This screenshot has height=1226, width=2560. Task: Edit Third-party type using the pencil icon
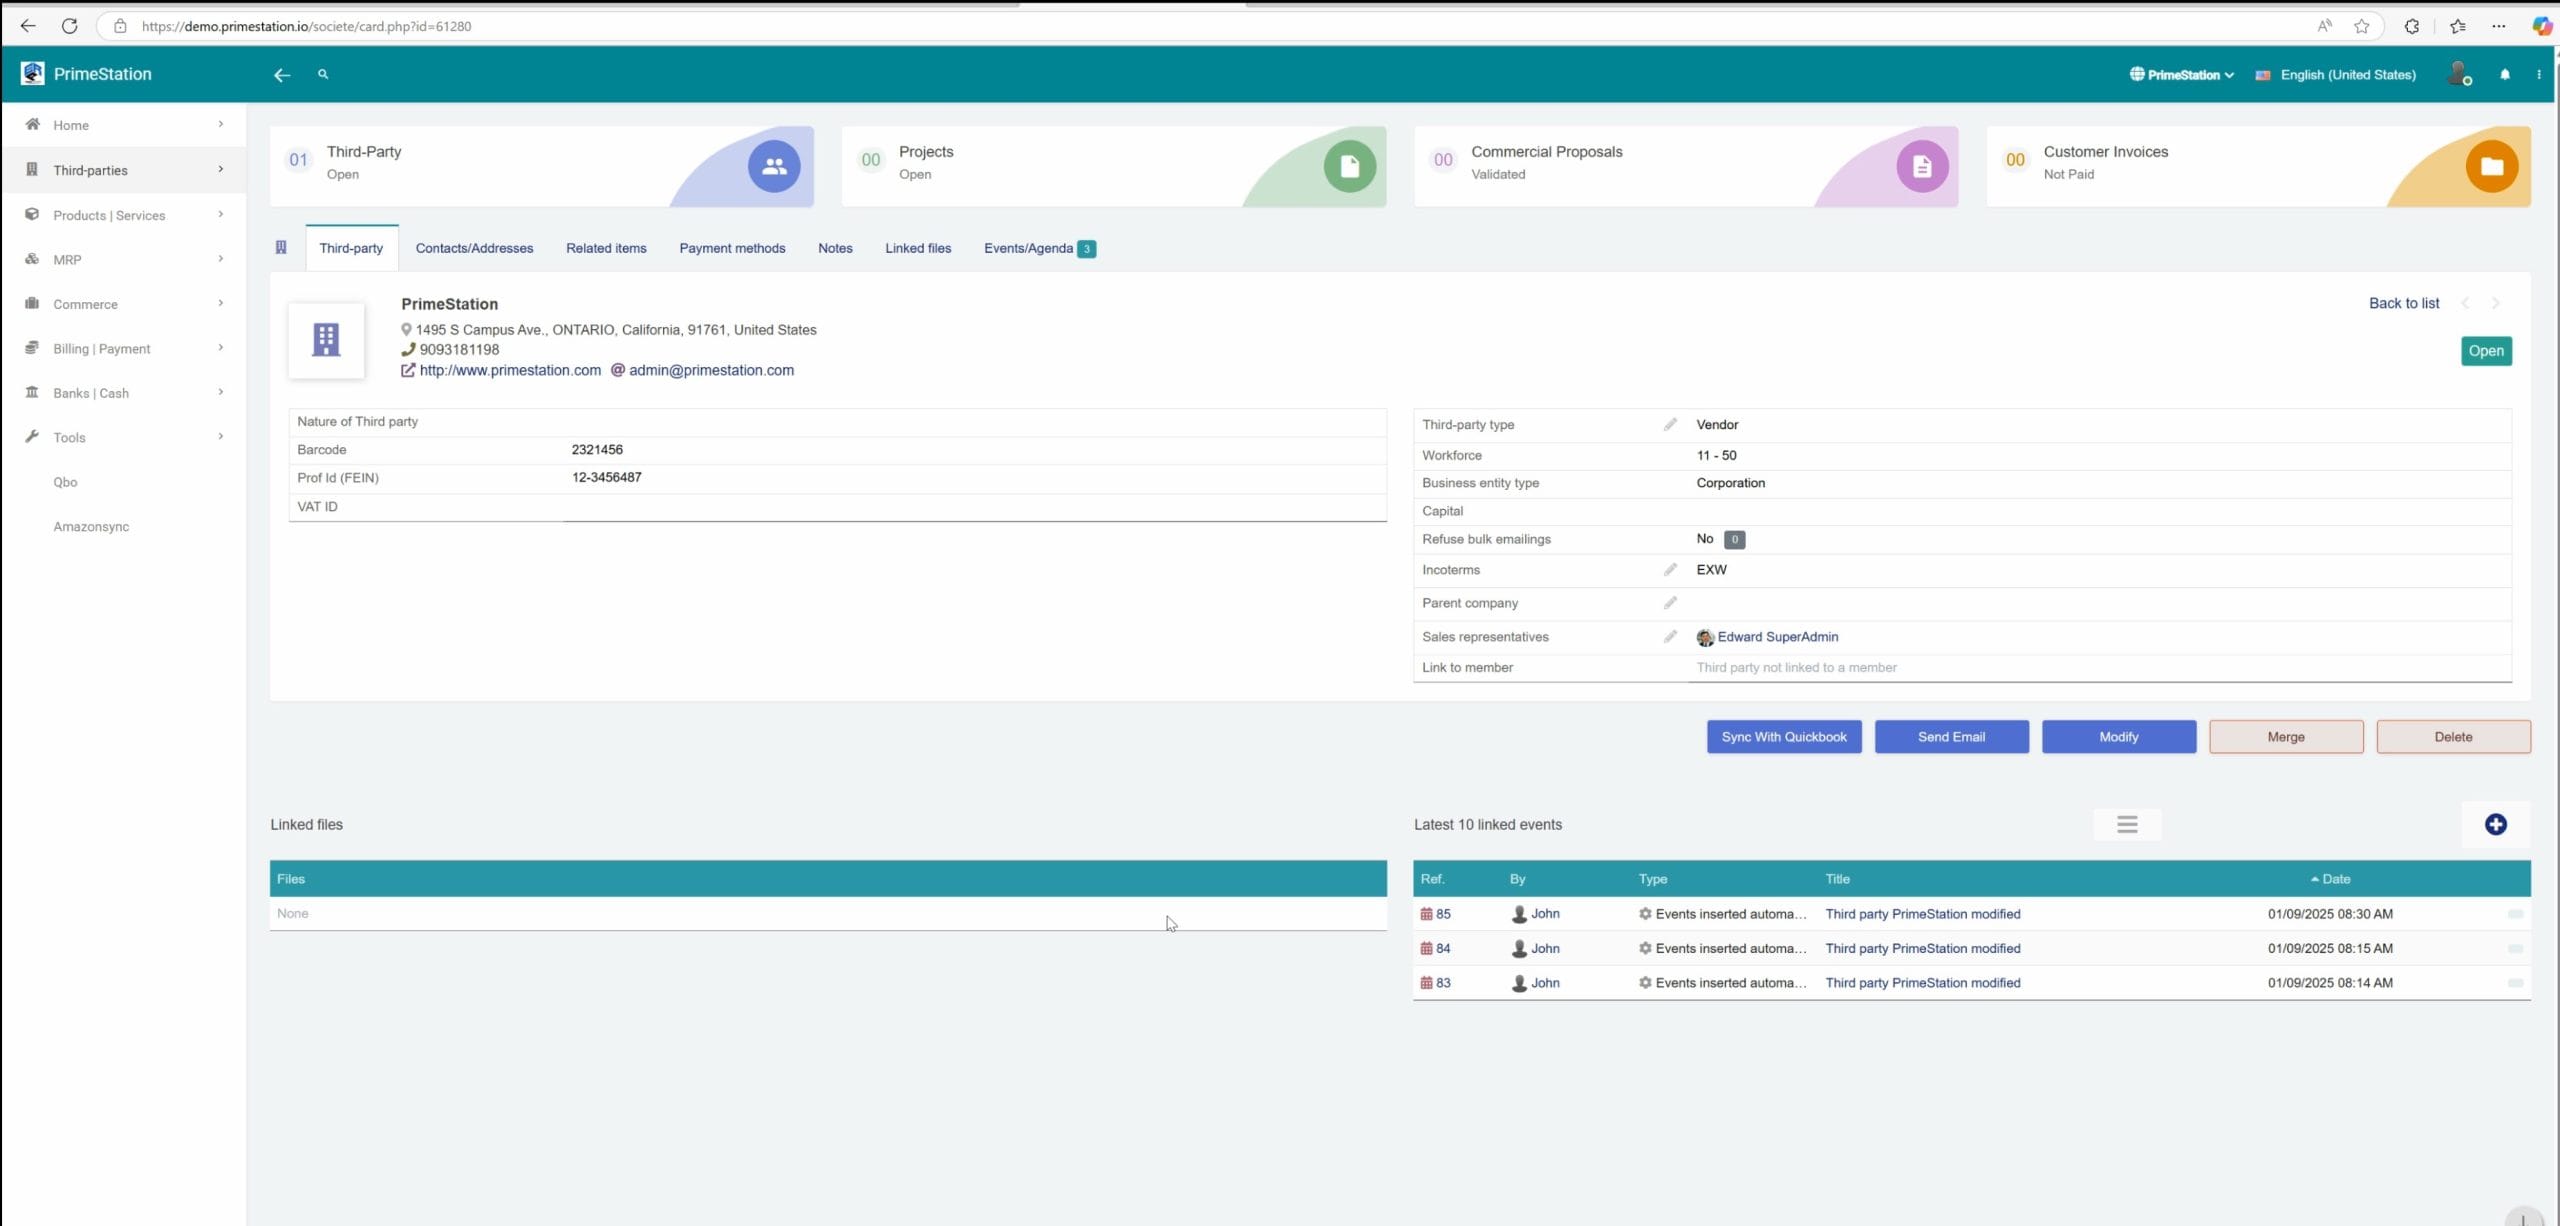[x=1669, y=424]
